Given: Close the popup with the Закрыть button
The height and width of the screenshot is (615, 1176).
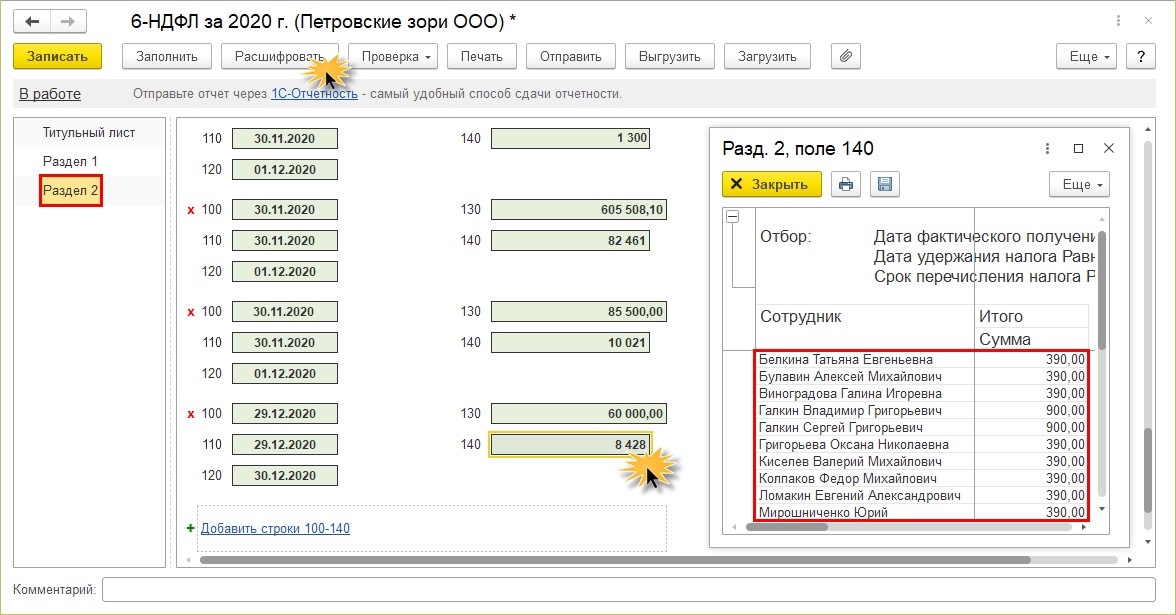Looking at the screenshot, I should 772,184.
